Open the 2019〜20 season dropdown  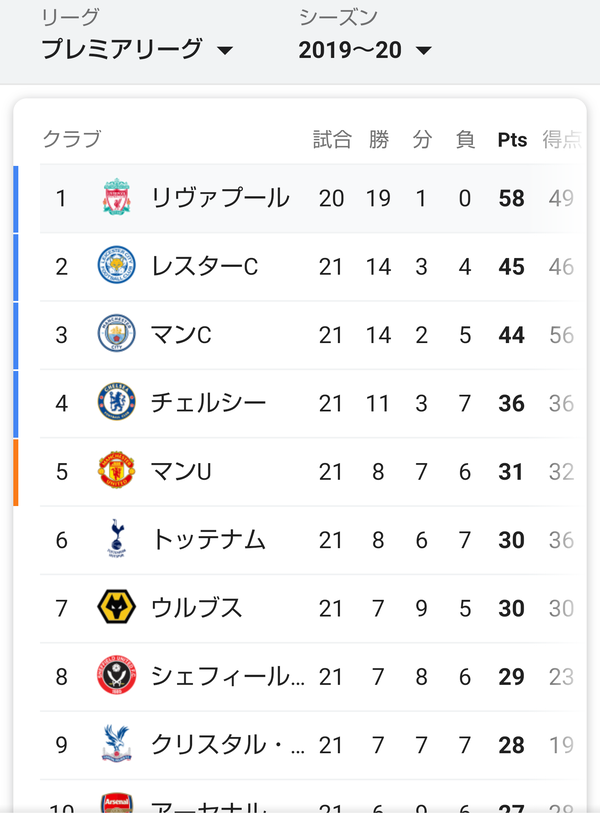click(365, 50)
